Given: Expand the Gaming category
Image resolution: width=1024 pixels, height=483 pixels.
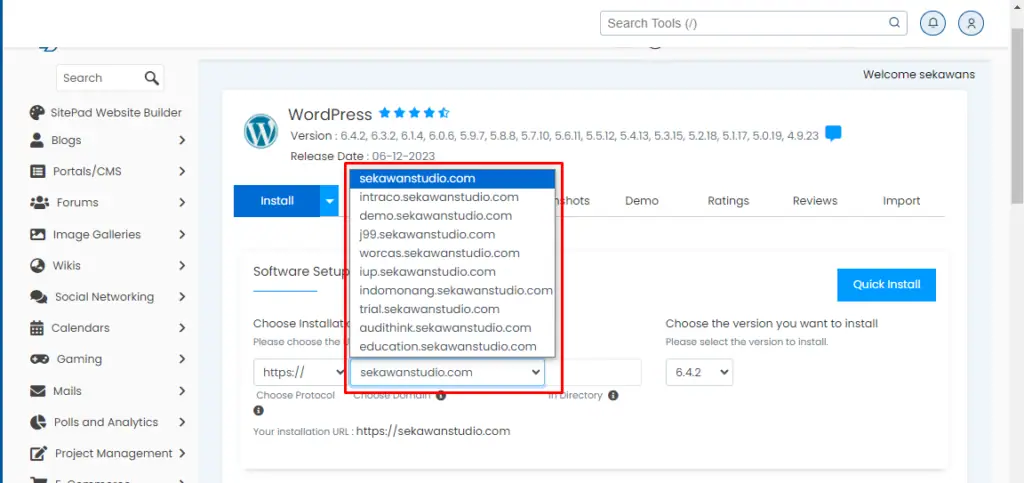Looking at the screenshot, I should point(182,360).
